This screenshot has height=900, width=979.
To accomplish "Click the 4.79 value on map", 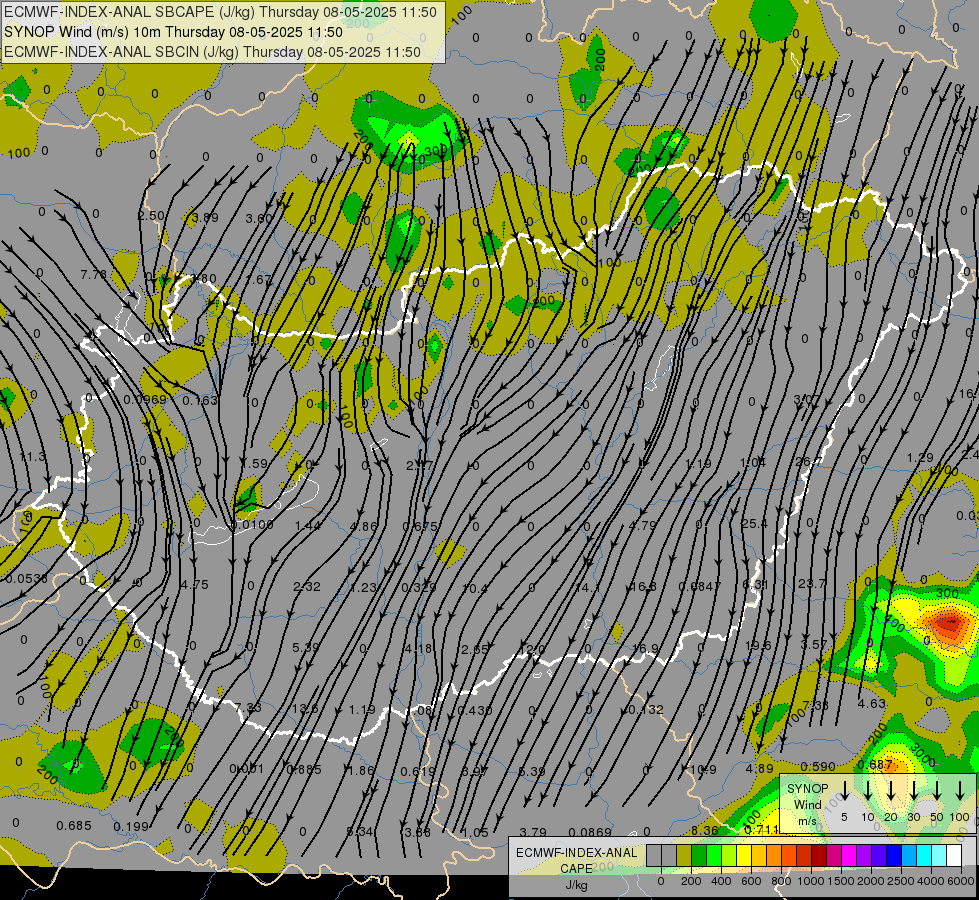I will click(x=642, y=525).
